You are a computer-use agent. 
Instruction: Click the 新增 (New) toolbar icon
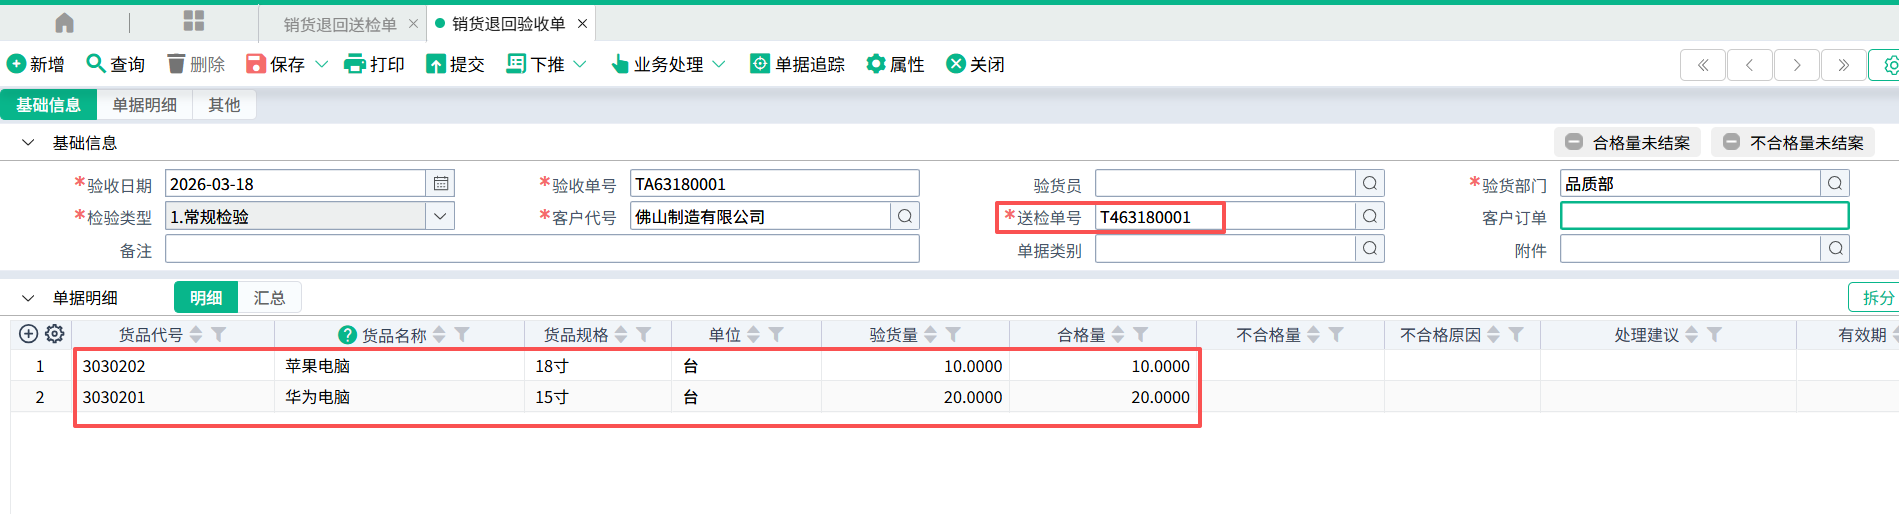17,64
